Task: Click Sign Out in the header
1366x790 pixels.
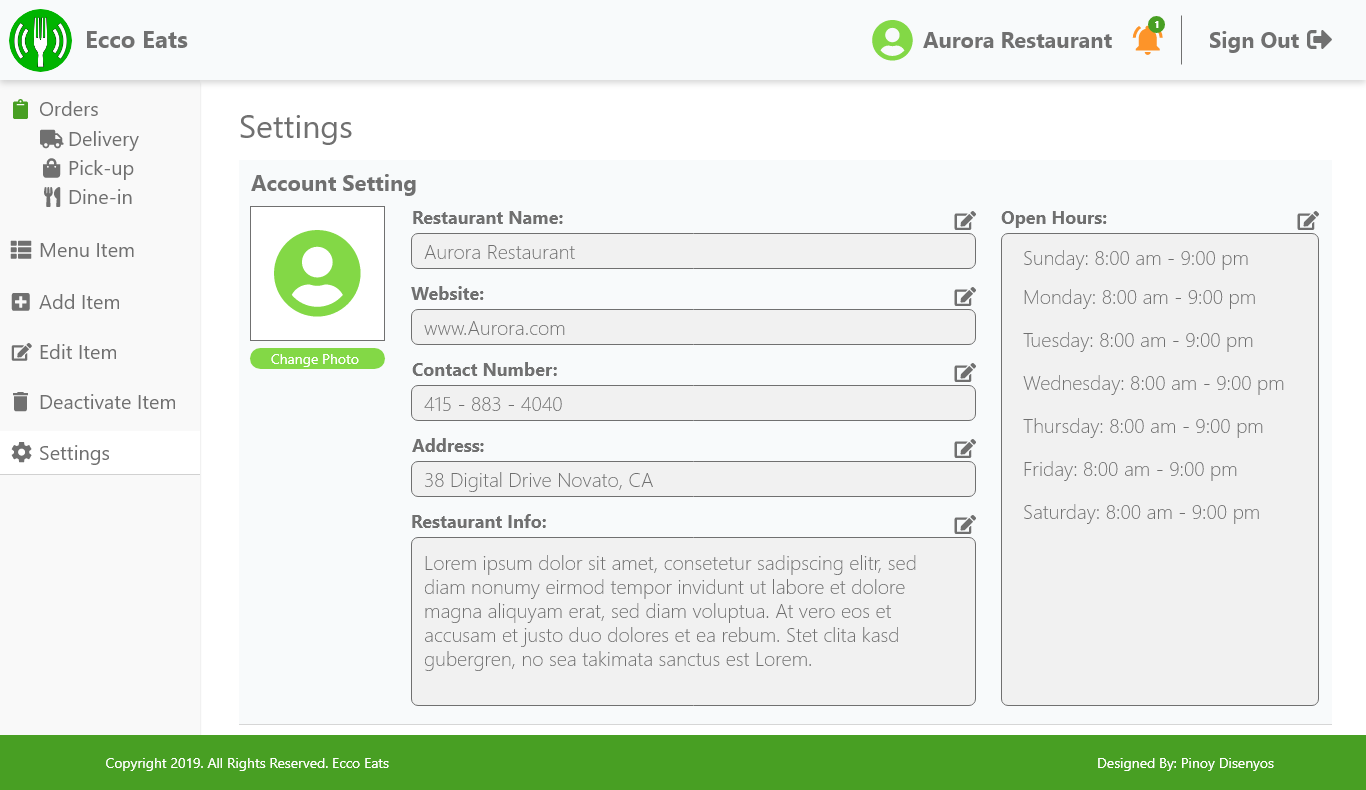Action: pyautogui.click(x=1269, y=41)
